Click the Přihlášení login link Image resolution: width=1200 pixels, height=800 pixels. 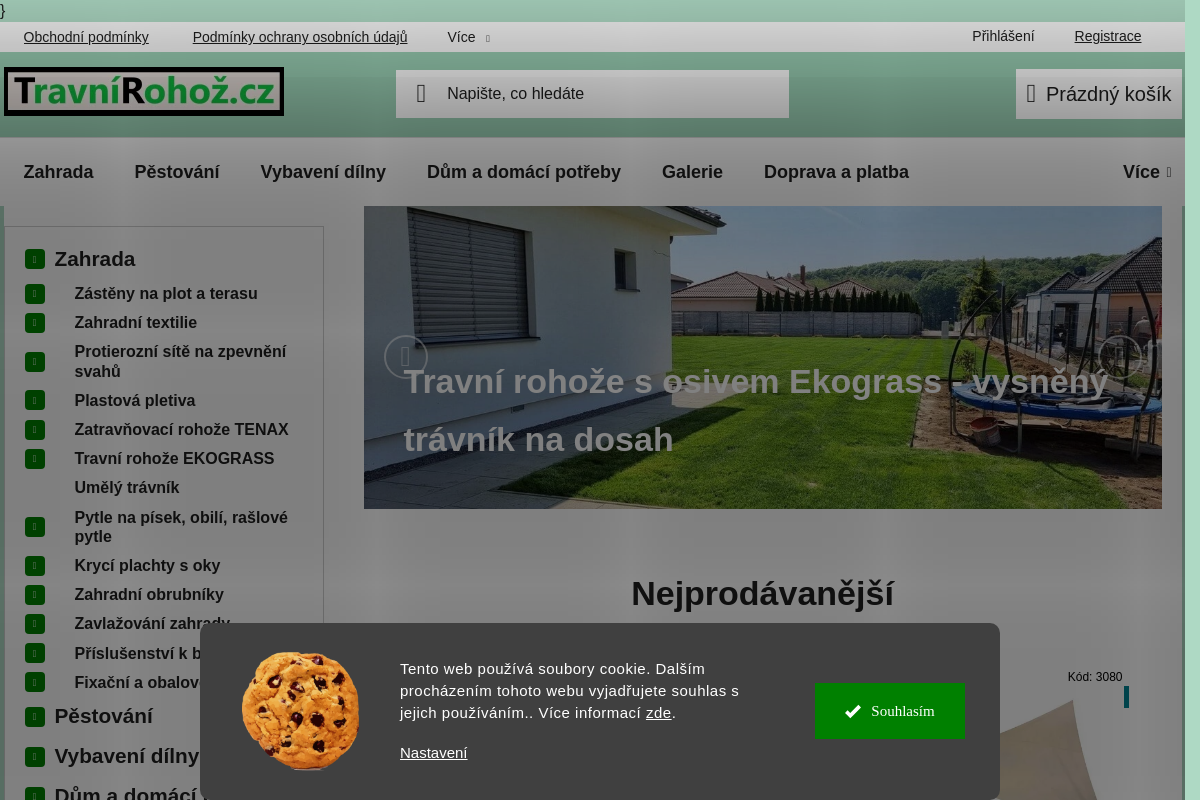1003,36
